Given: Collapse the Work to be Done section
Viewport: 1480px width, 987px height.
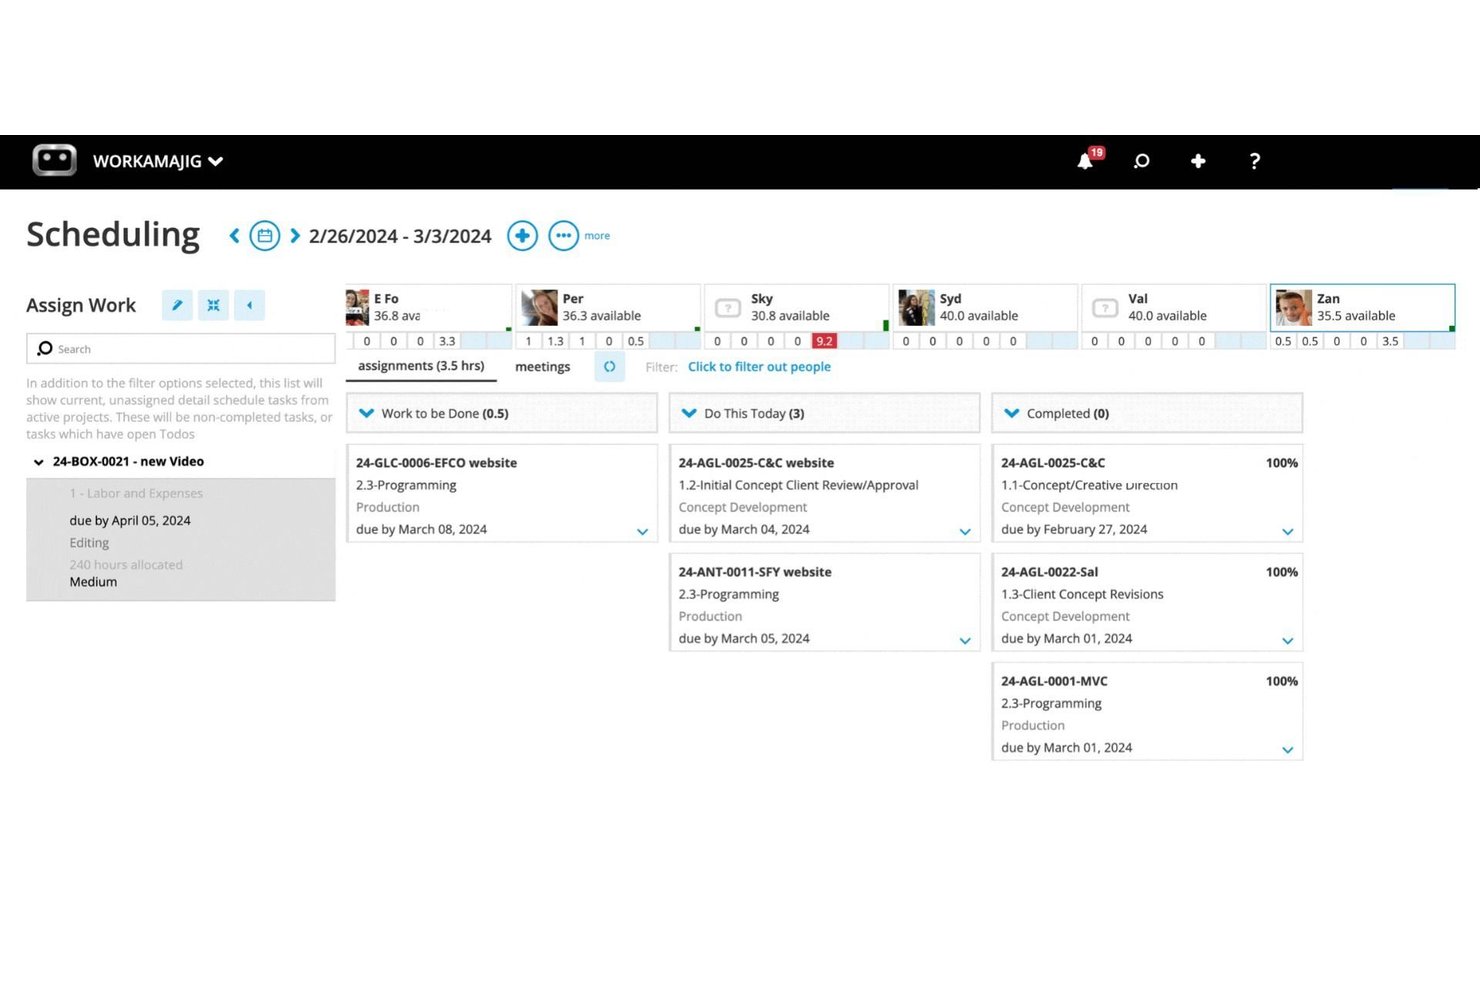Looking at the screenshot, I should tap(366, 413).
